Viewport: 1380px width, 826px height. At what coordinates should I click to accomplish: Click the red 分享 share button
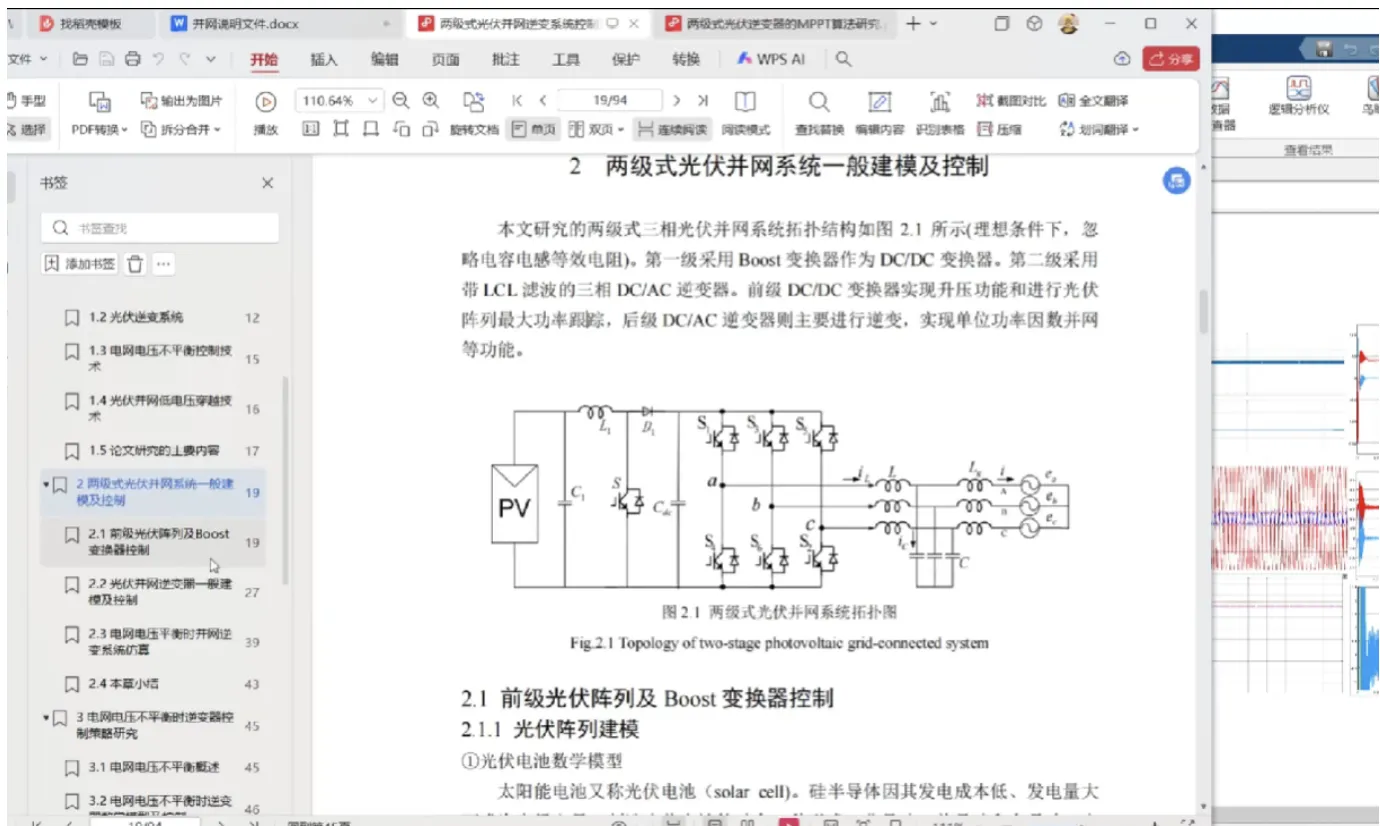click(1171, 59)
